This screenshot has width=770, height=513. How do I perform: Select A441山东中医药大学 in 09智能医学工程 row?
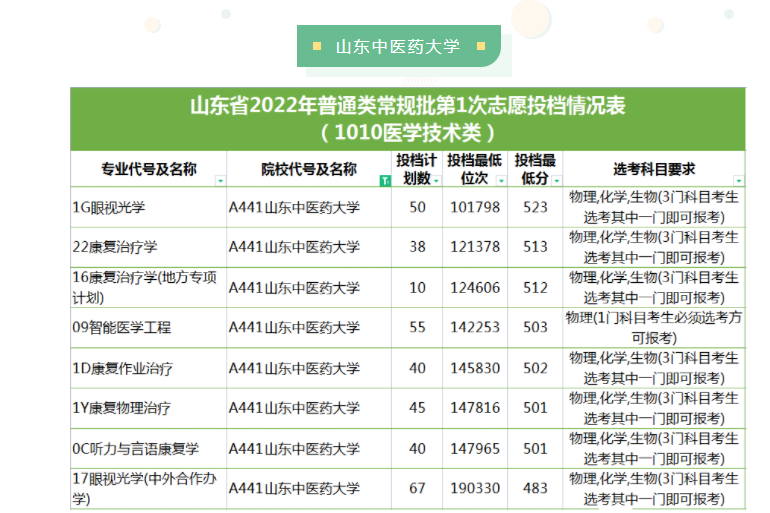pos(294,327)
